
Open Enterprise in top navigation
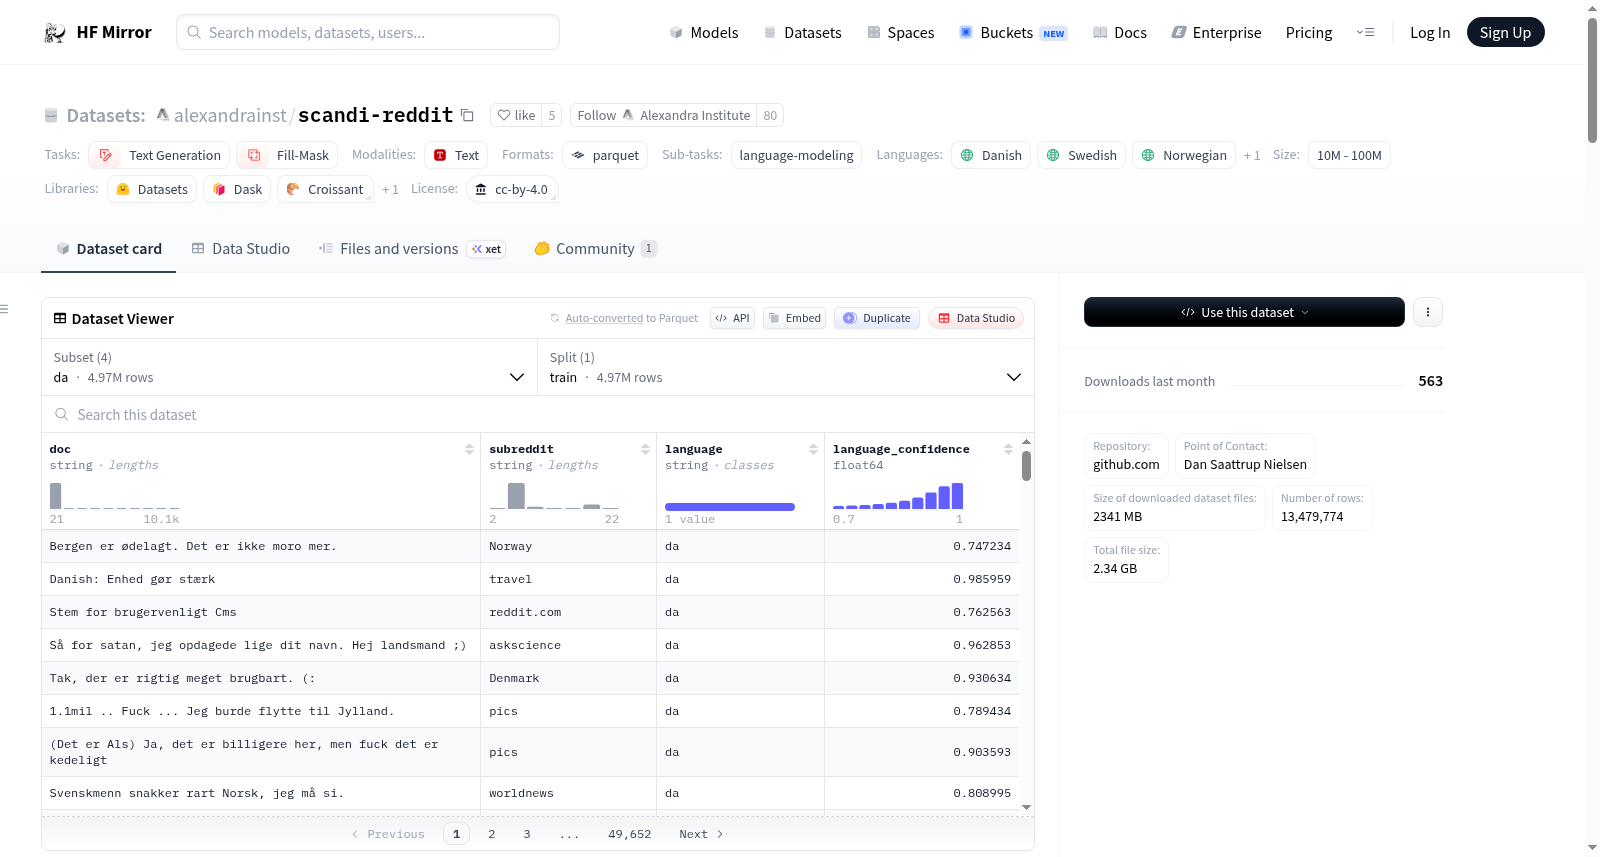point(1216,33)
